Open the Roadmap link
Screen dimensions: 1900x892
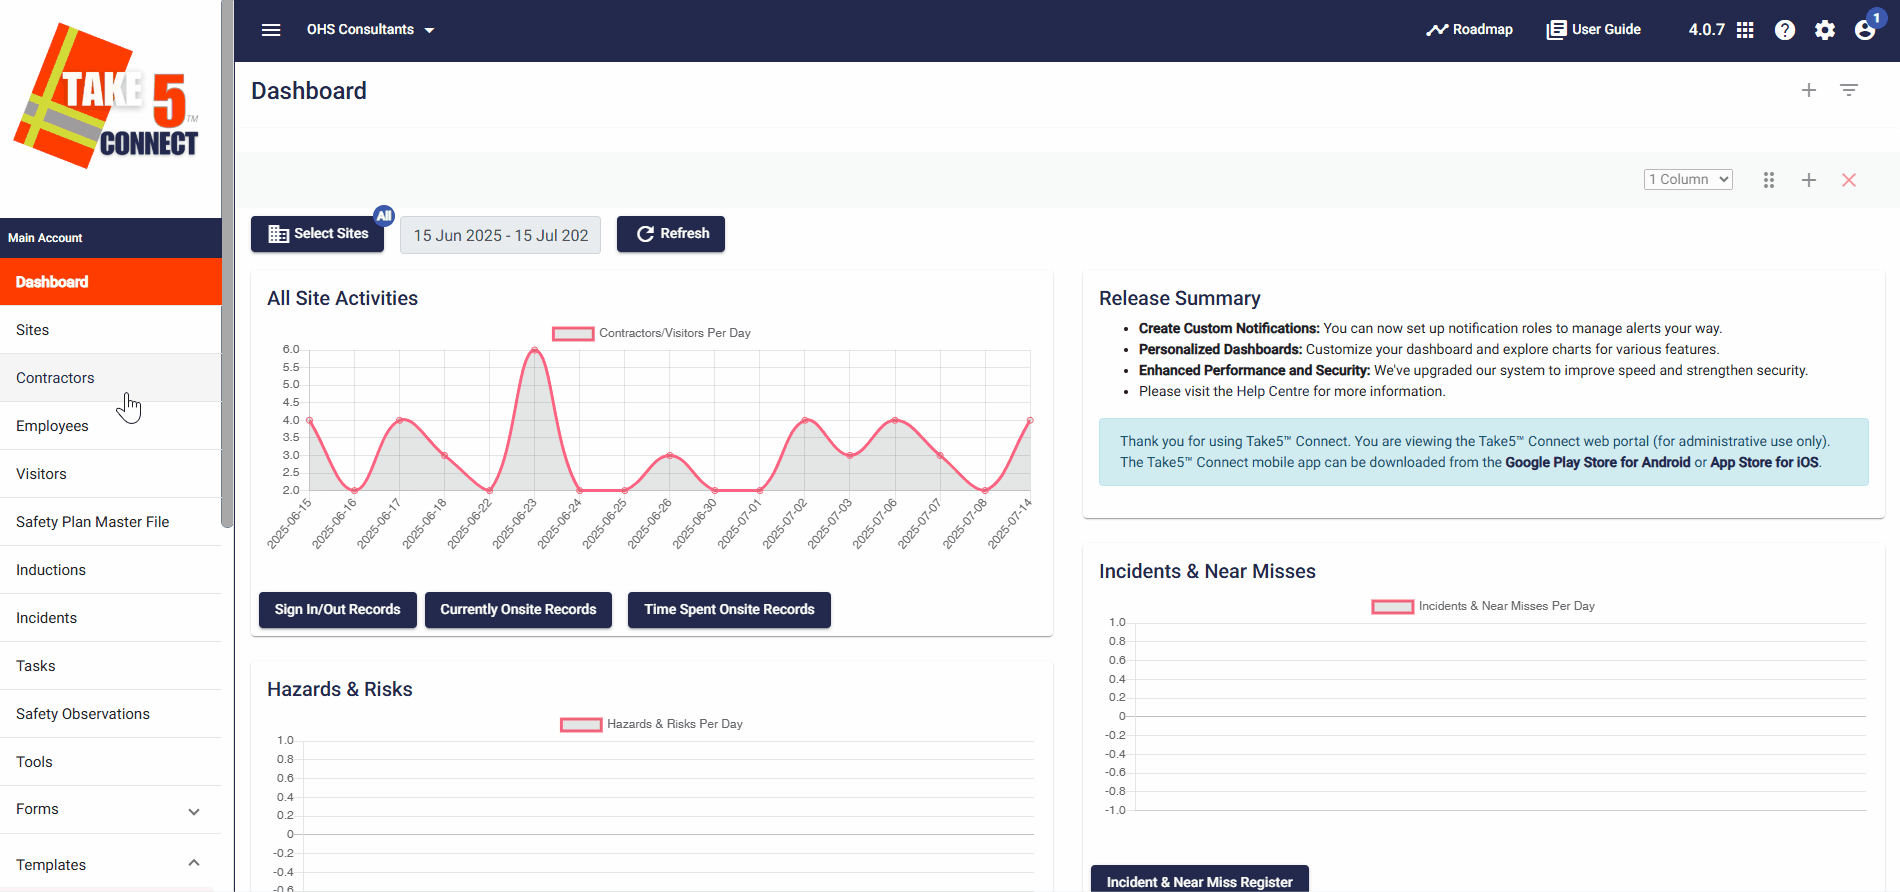pos(1469,30)
